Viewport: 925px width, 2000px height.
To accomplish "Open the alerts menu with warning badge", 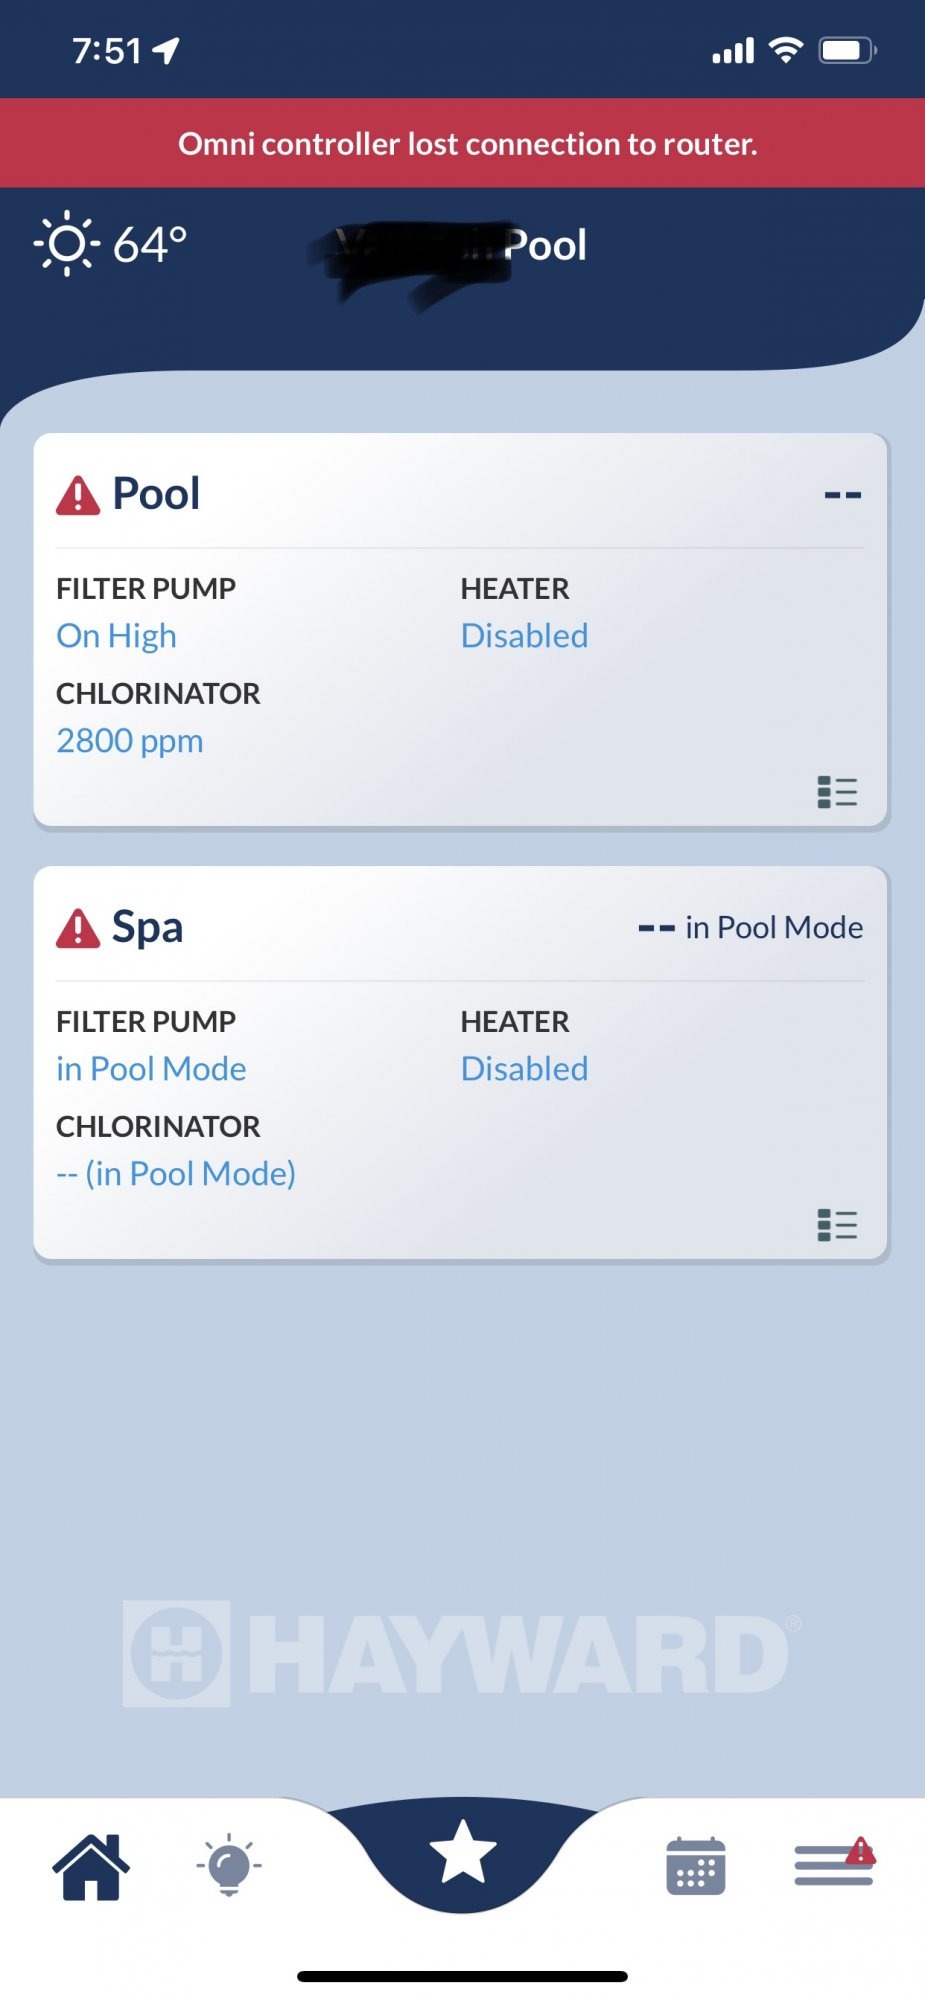I will pyautogui.click(x=835, y=1863).
